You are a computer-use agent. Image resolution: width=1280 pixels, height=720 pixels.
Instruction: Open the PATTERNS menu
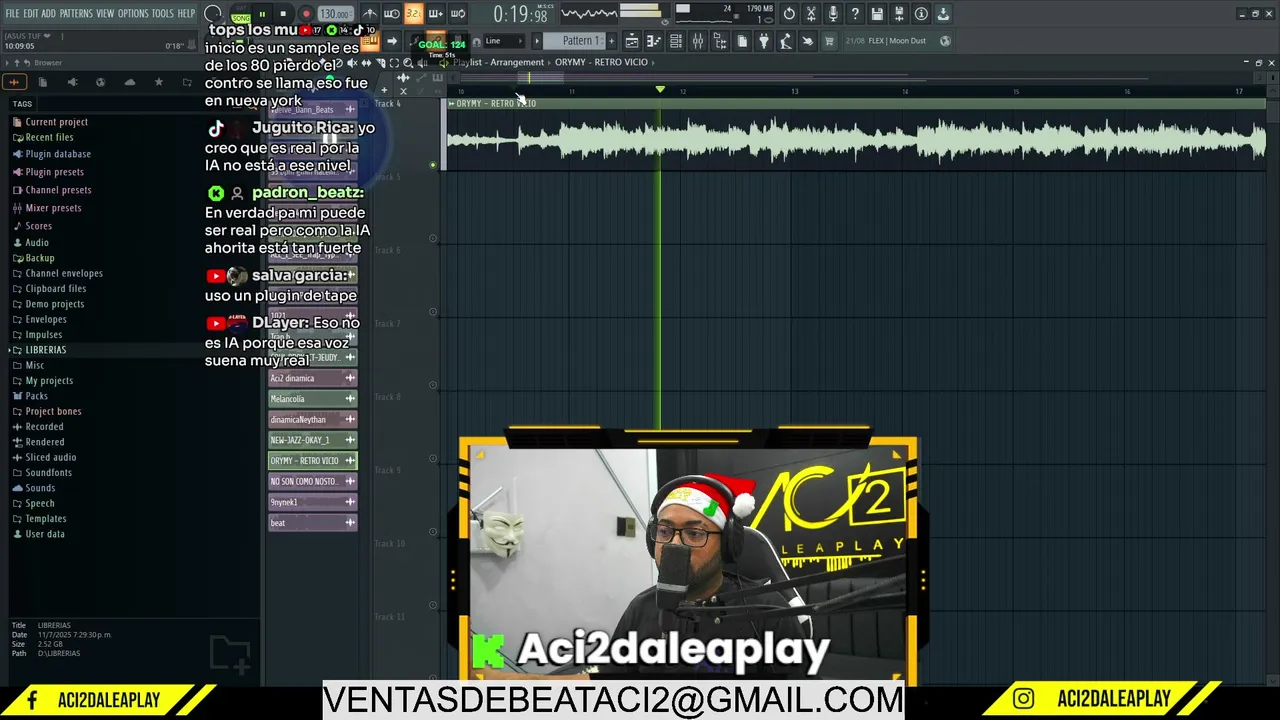(76, 13)
